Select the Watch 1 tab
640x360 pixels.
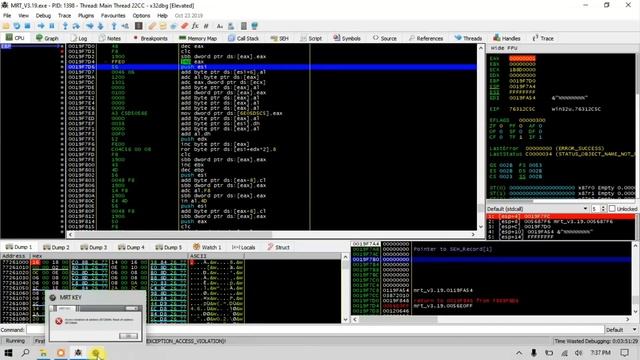click(x=207, y=247)
